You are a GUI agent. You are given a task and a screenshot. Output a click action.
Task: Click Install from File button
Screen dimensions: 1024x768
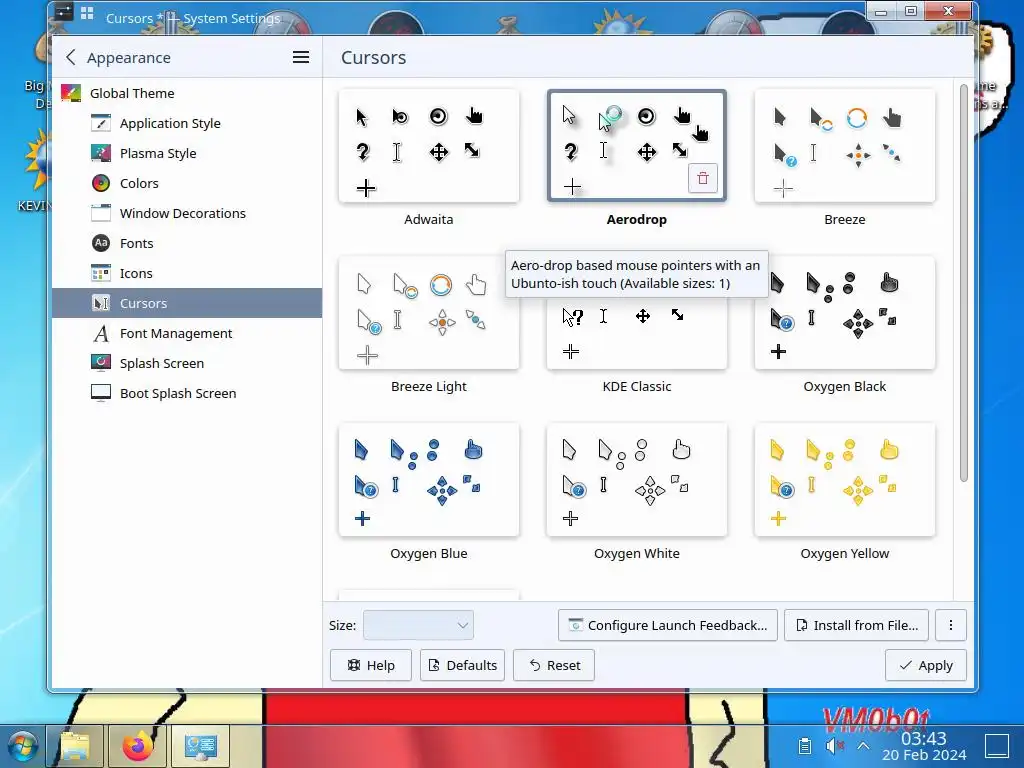(856, 625)
